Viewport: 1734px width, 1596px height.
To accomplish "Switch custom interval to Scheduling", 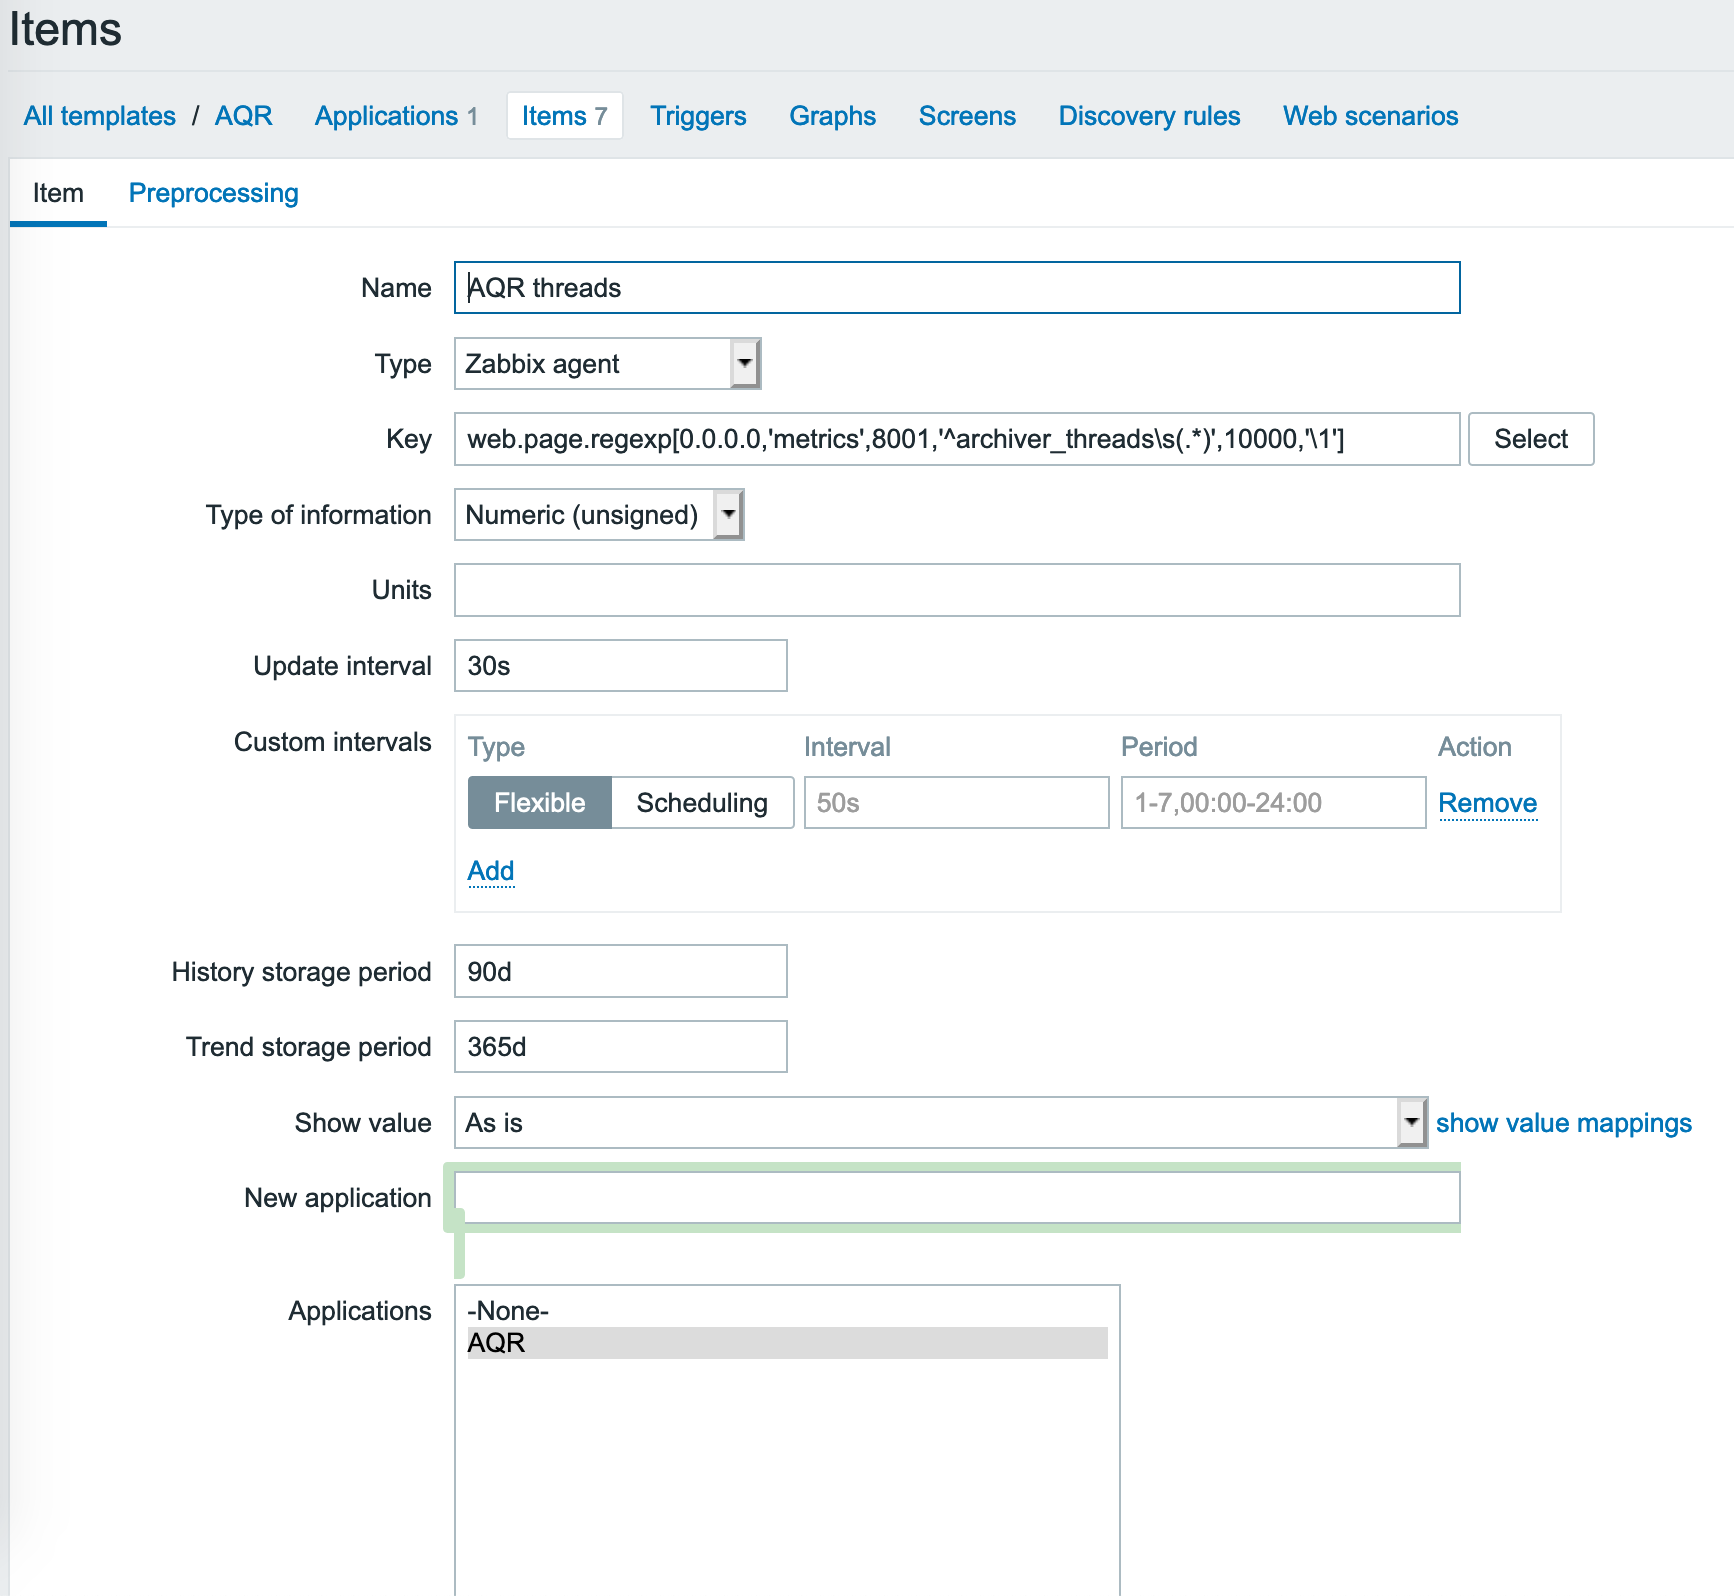I will click(702, 803).
